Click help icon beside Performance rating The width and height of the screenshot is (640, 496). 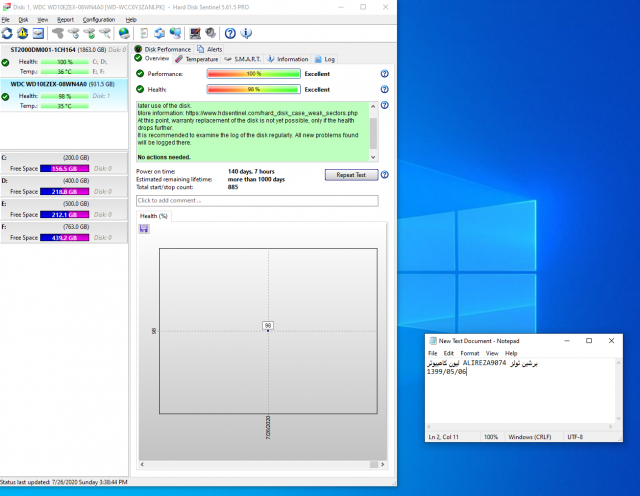pyautogui.click(x=384, y=74)
